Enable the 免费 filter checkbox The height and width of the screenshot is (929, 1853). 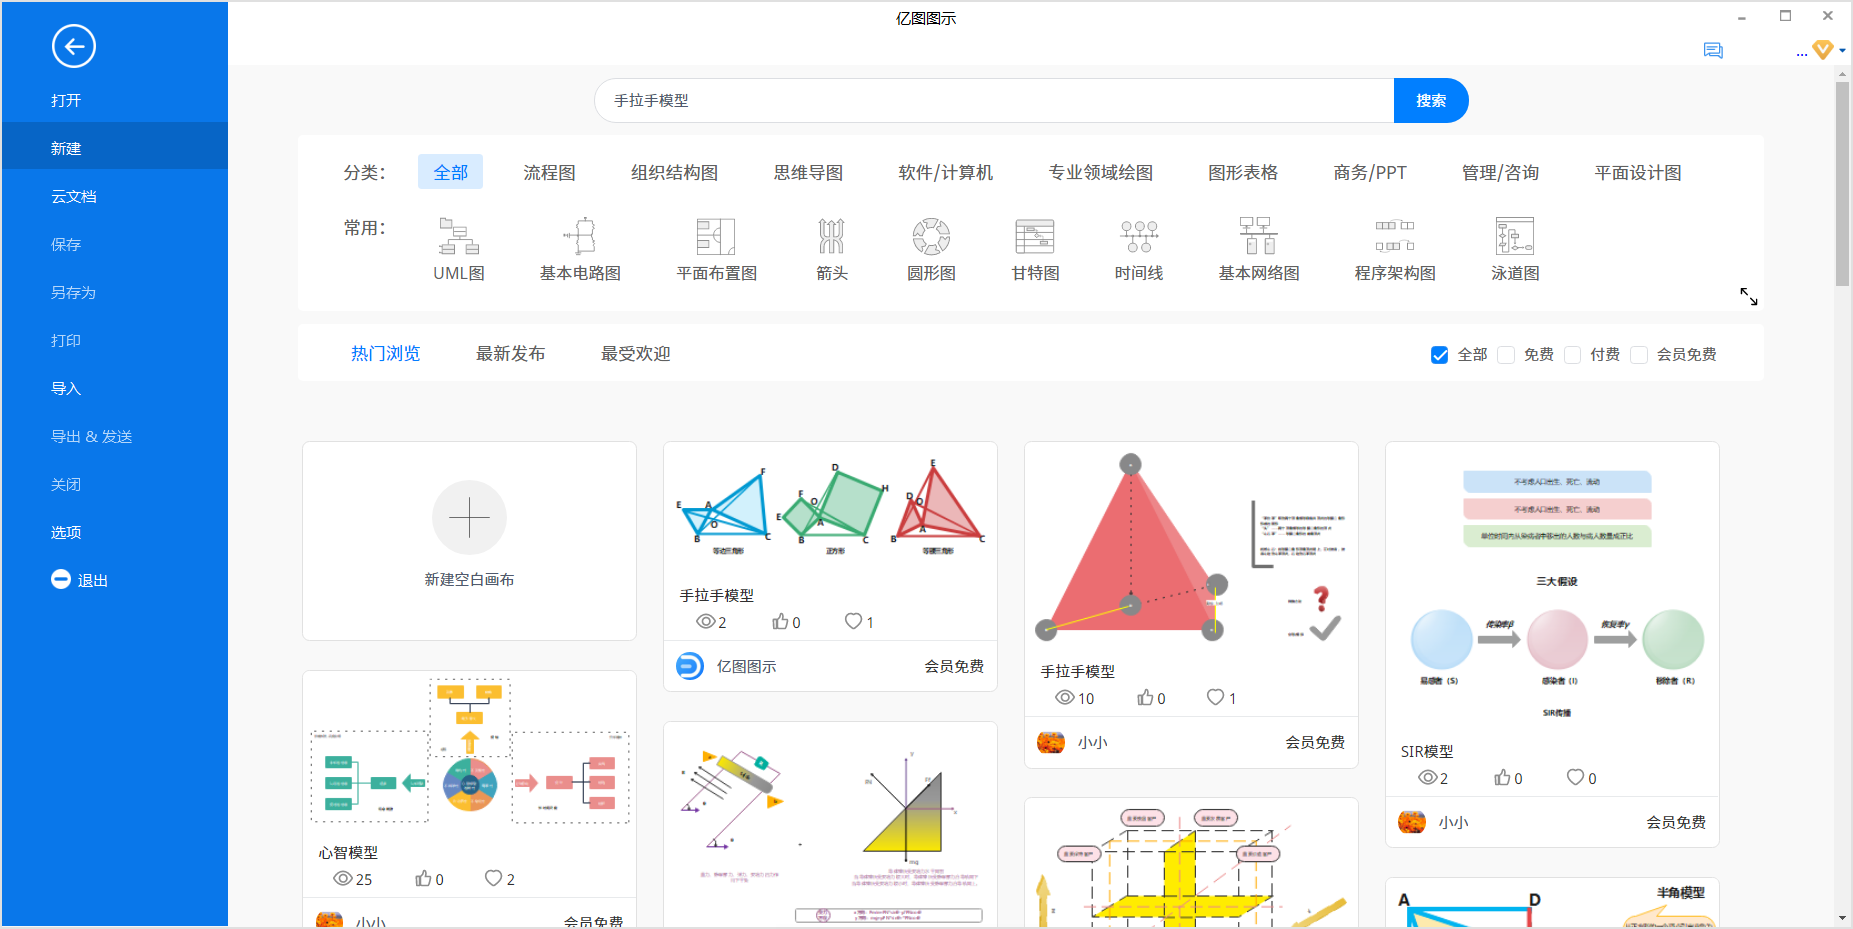tap(1506, 355)
